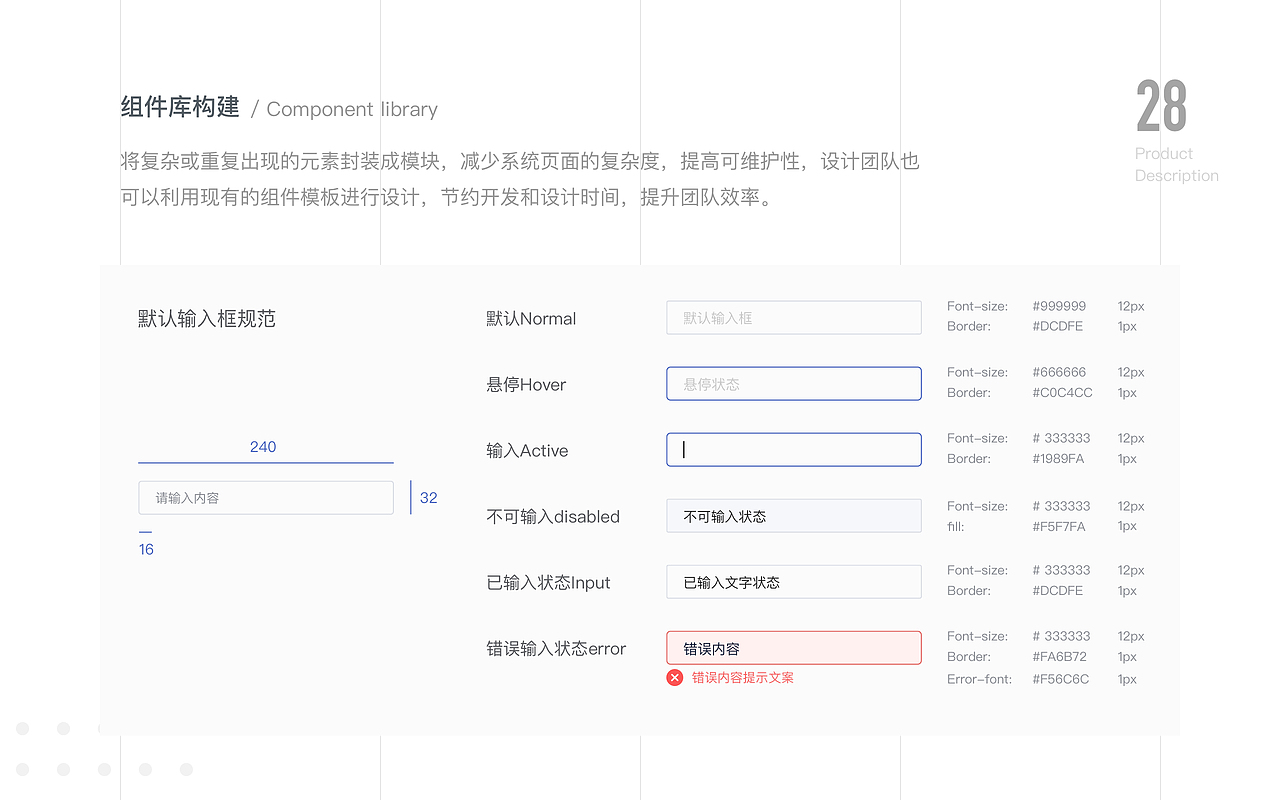Viewport: 1280px width, 800px height.
Task: Click the 输入Active label
Action: (527, 451)
